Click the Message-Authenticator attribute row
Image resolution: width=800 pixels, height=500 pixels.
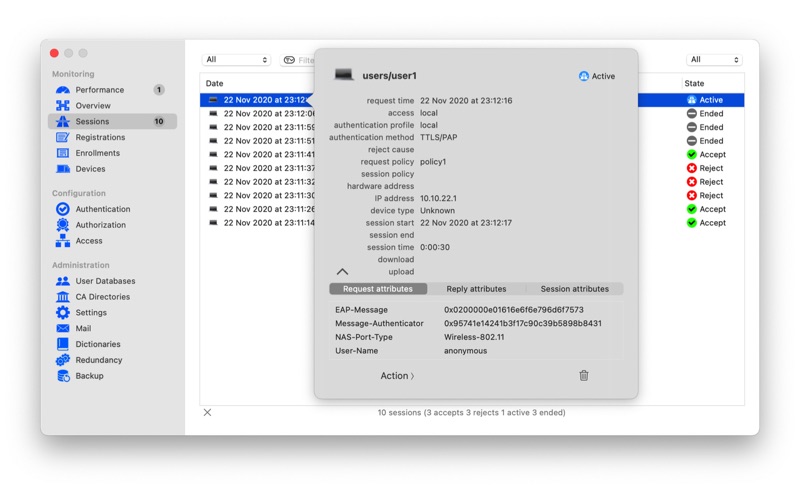coord(476,323)
